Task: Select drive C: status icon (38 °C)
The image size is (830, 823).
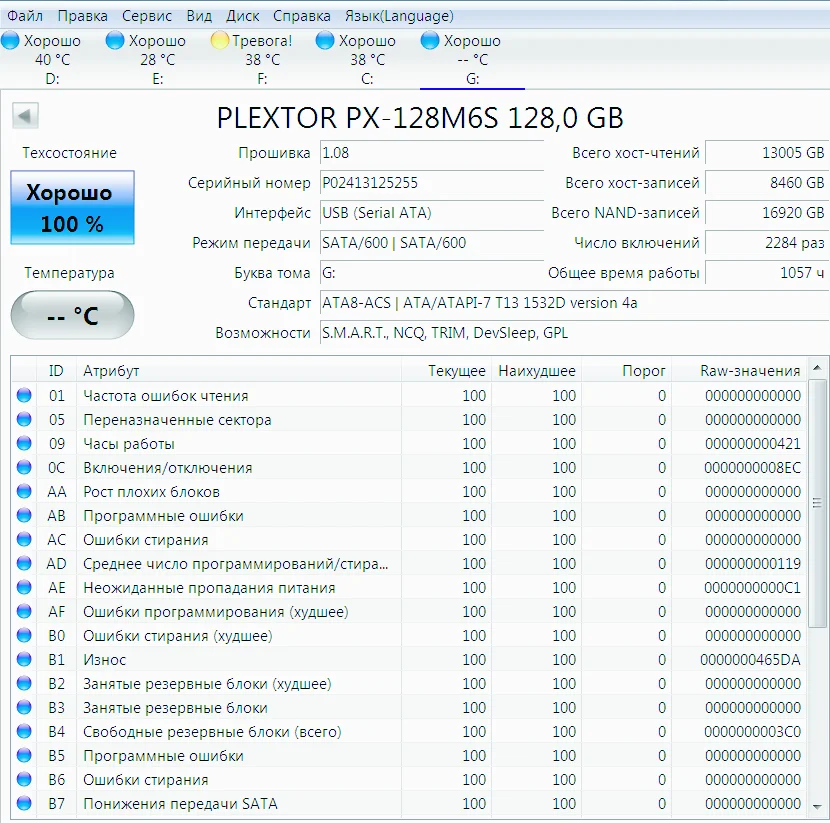Action: [325, 41]
